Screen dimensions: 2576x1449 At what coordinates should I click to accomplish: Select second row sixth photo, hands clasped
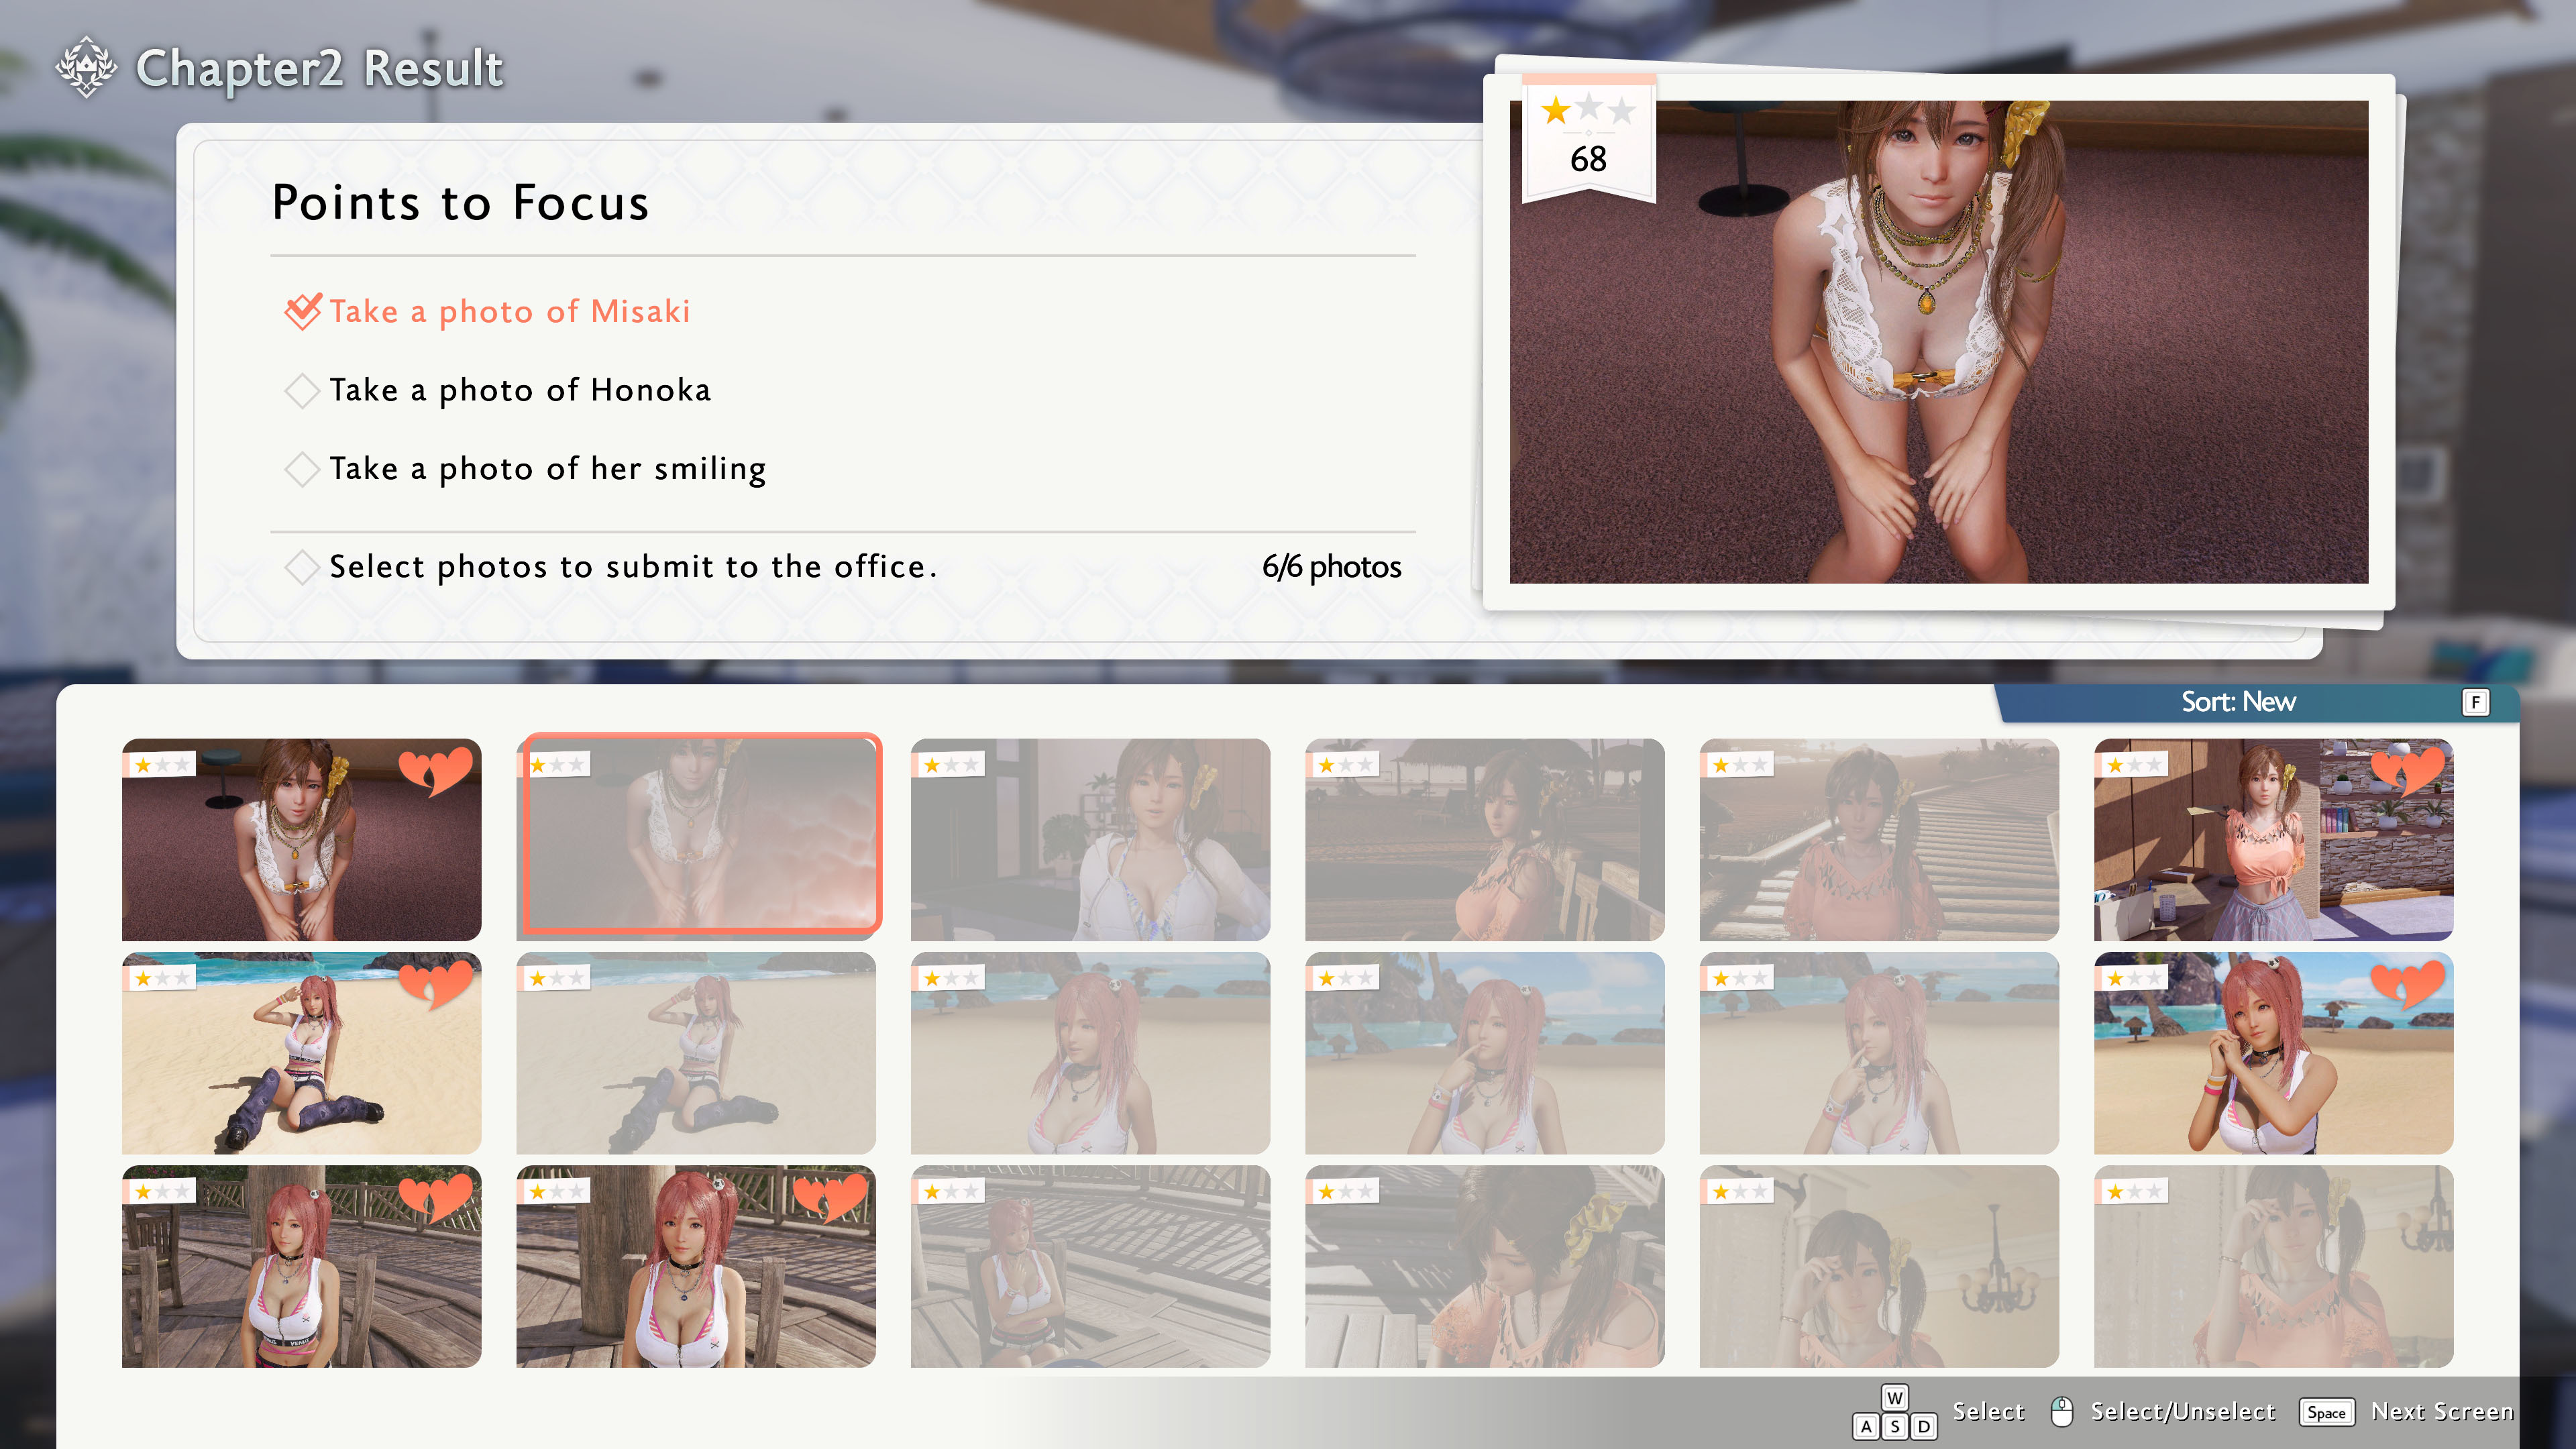(x=2273, y=1053)
